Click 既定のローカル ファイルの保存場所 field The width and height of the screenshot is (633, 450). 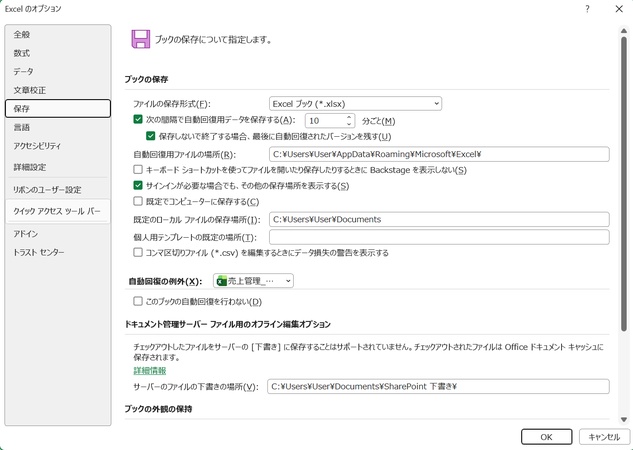tap(439, 220)
